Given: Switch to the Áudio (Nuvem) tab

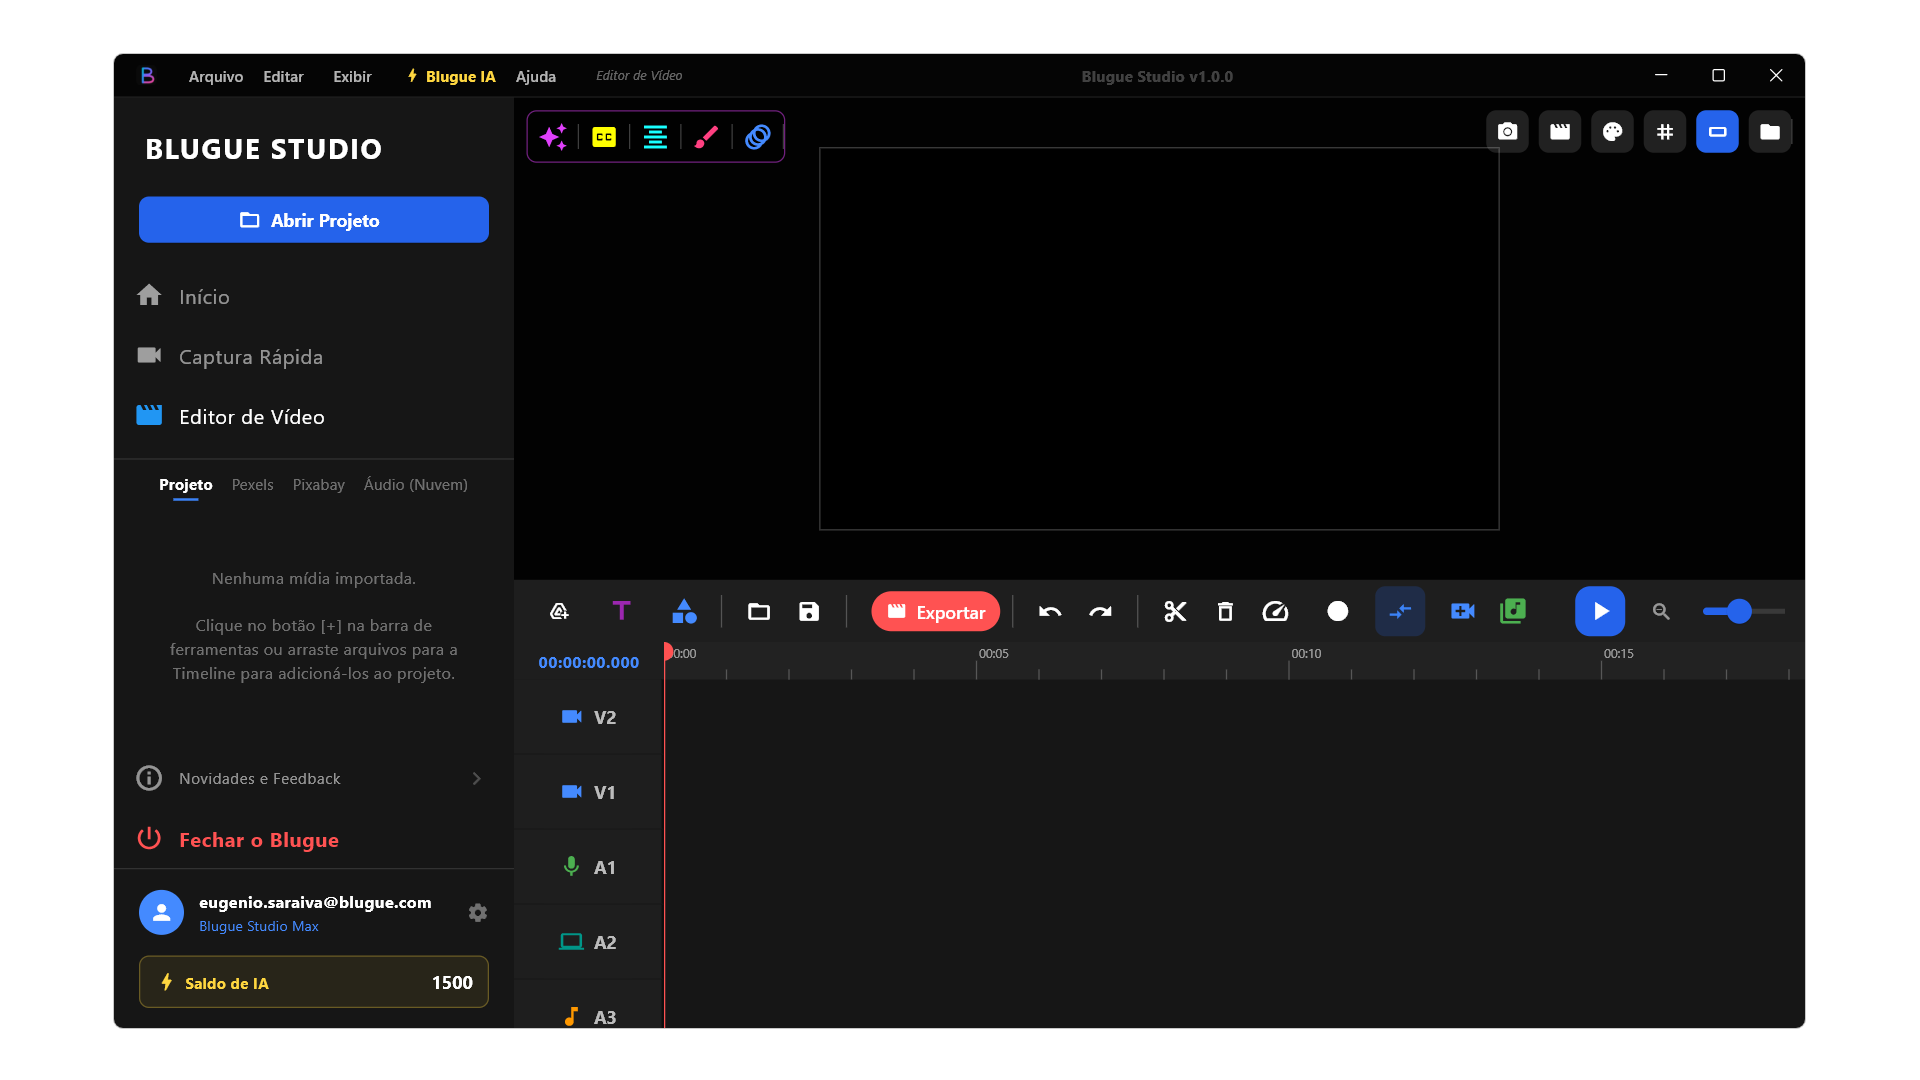Looking at the screenshot, I should pyautogui.click(x=416, y=485).
